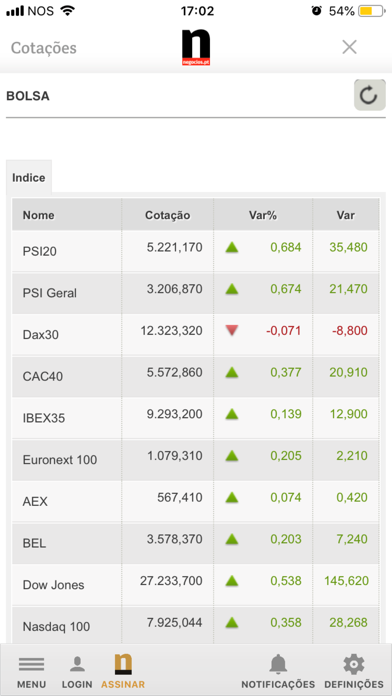Tap the Login person icon
The height and width of the screenshot is (696, 392).
point(77,664)
